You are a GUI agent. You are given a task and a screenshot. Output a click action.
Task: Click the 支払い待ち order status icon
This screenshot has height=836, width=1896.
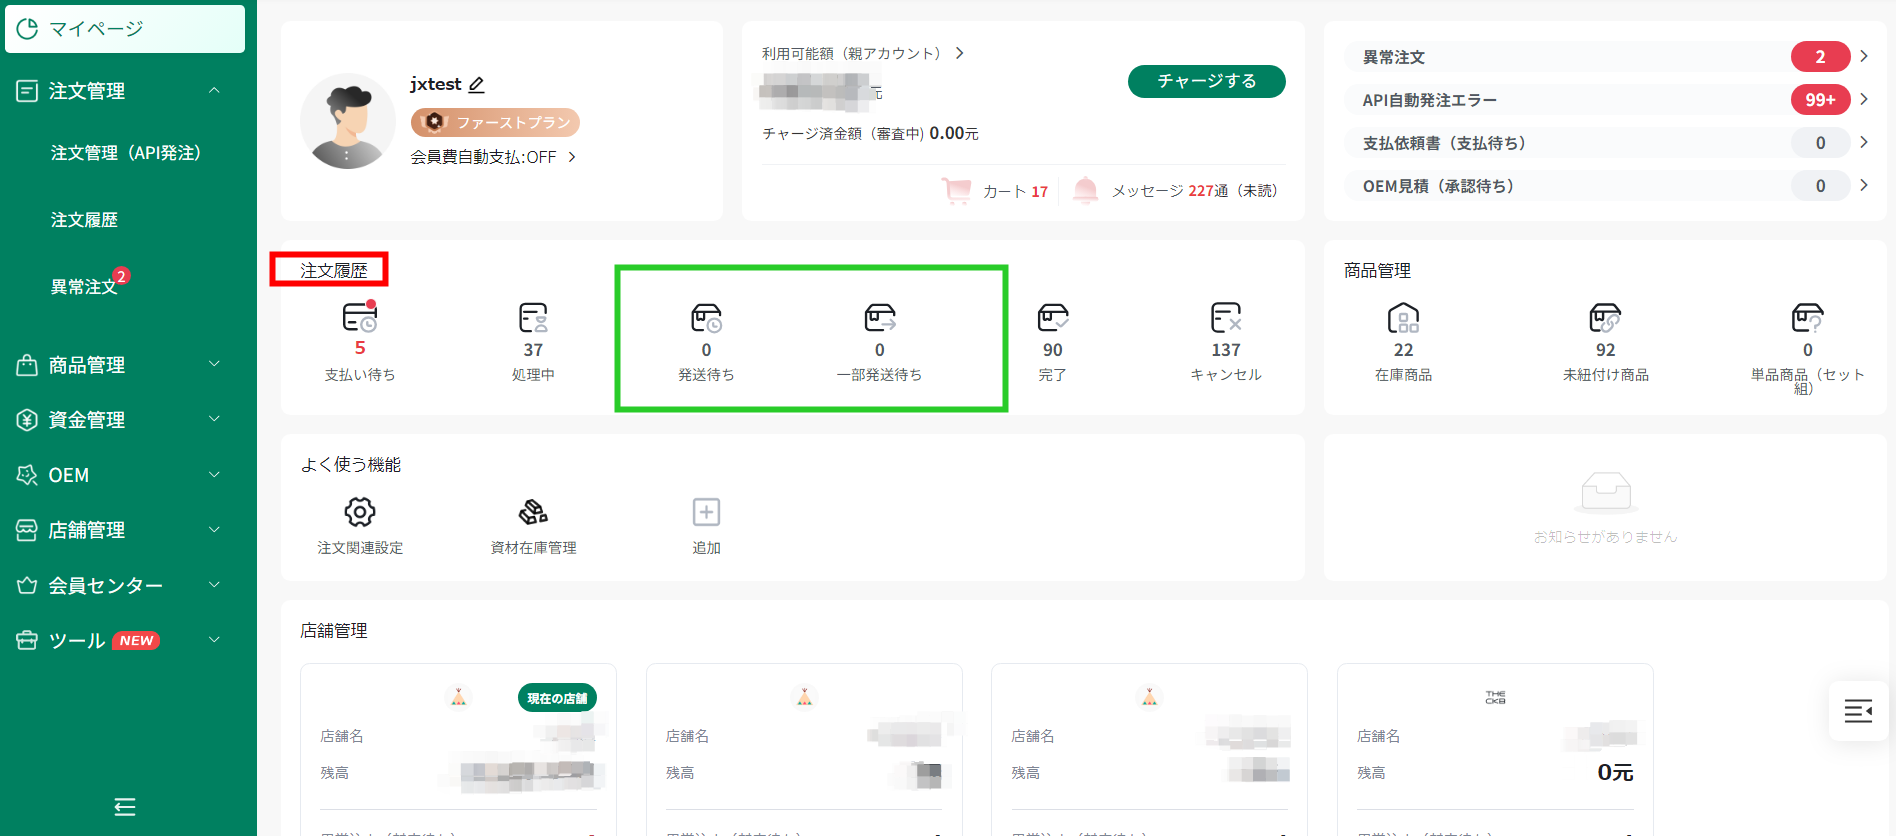click(x=360, y=318)
